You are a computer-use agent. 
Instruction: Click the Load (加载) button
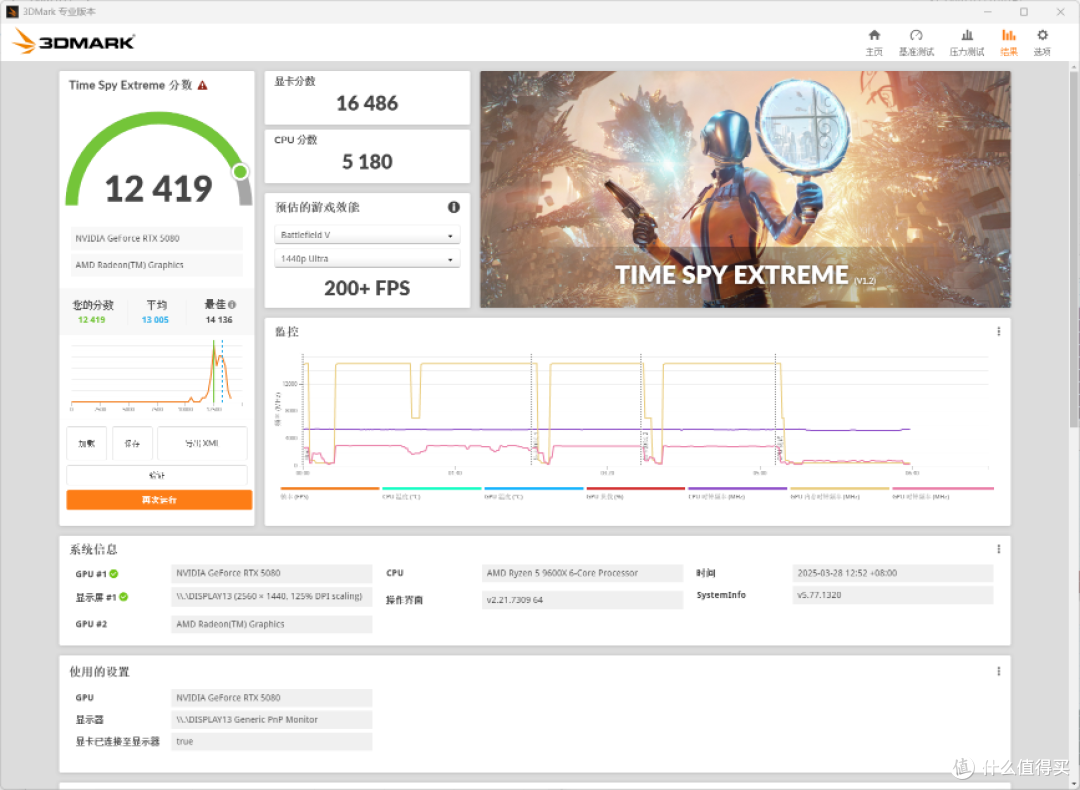click(87, 444)
